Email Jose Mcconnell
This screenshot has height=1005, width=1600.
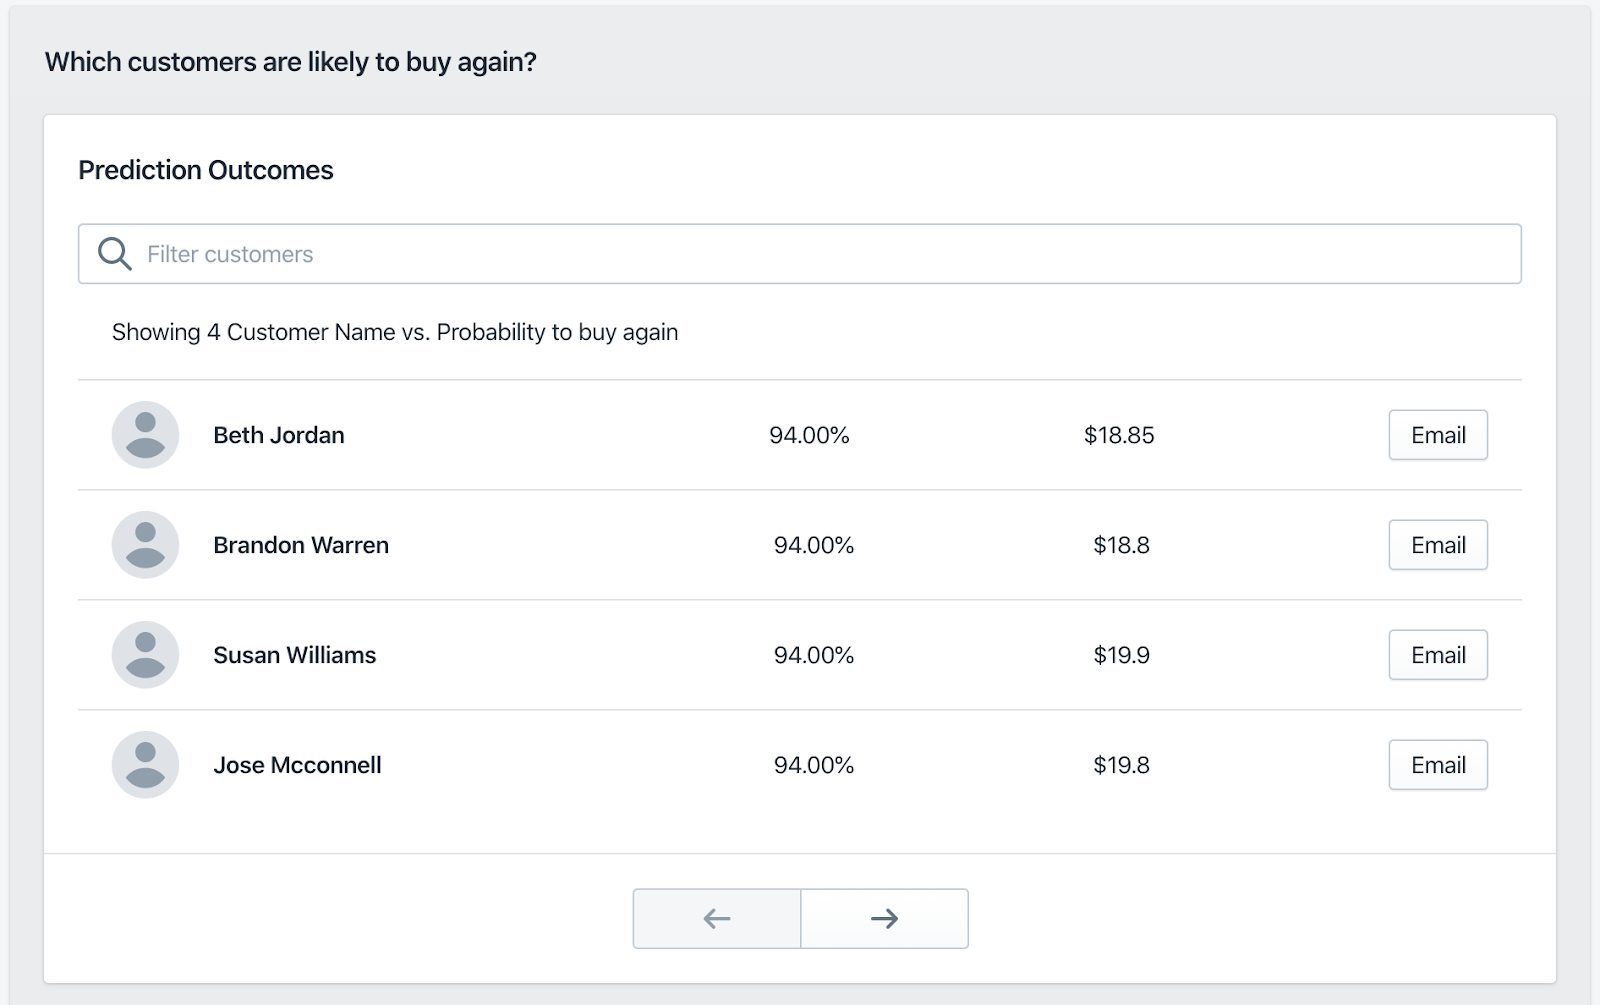tap(1437, 765)
